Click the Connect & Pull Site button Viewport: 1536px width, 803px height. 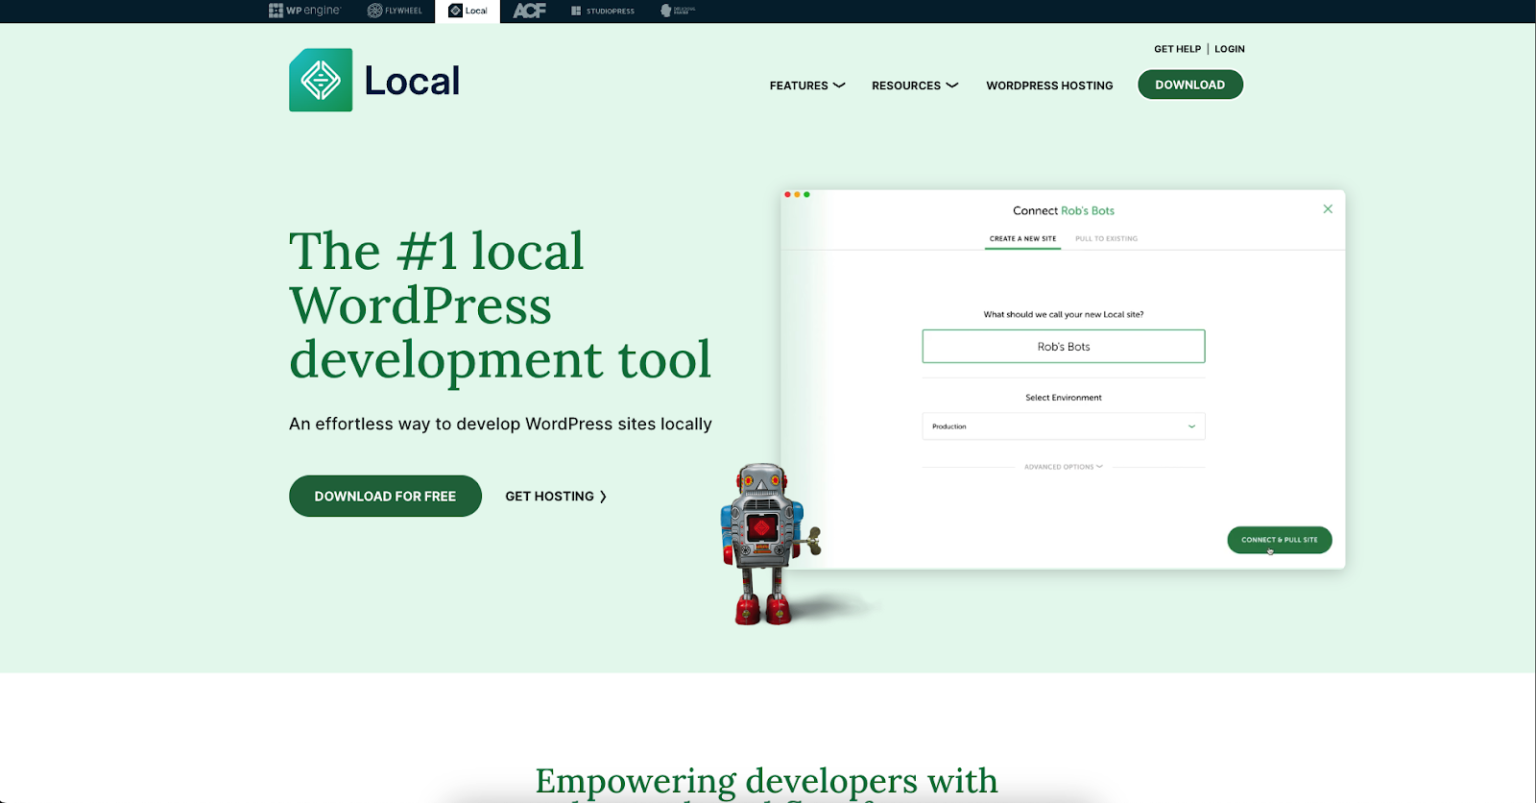(x=1279, y=540)
